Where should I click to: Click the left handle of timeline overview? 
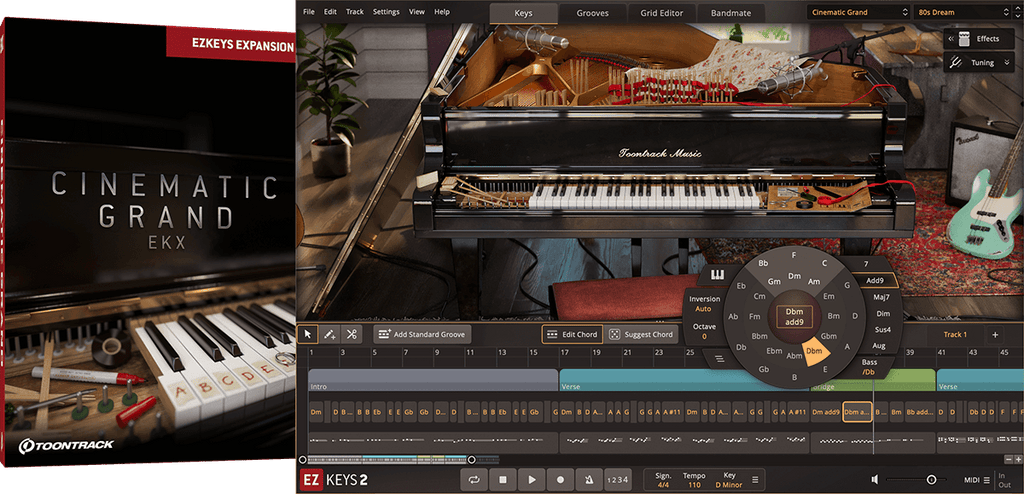[302, 459]
